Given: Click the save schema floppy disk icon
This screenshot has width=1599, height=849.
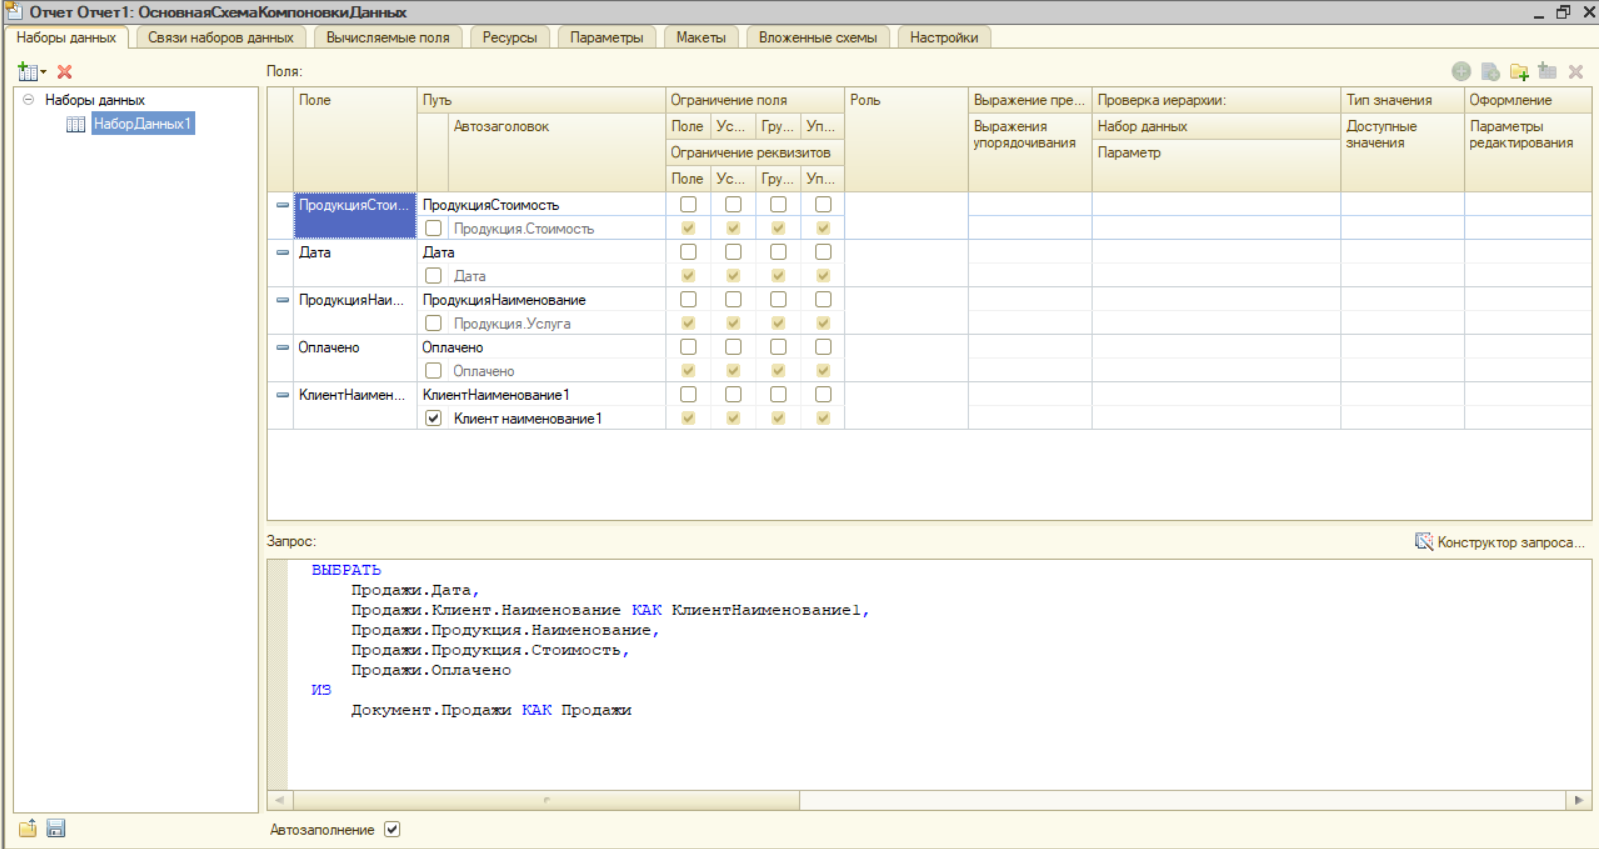Looking at the screenshot, I should tap(56, 828).
